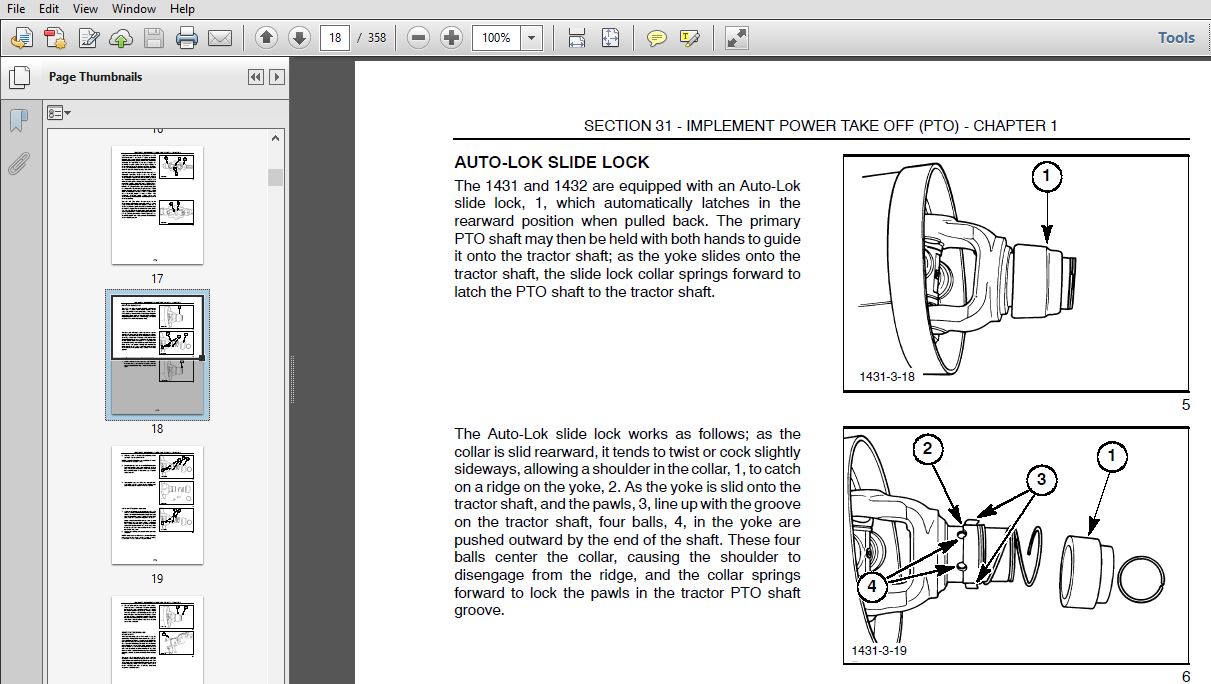Open the Bookmarks panel icon
This screenshot has height=684, width=1211.
point(18,120)
